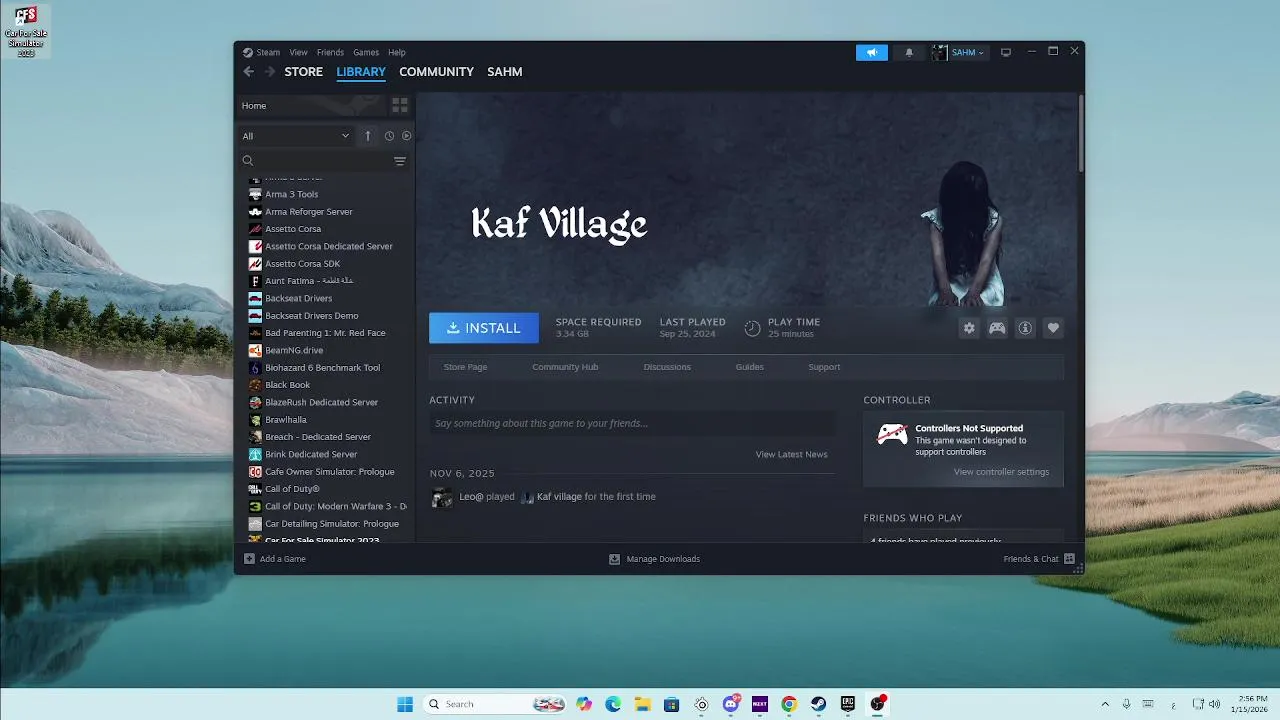1280x720 pixels.
Task: Open the Support link
Action: 824,367
